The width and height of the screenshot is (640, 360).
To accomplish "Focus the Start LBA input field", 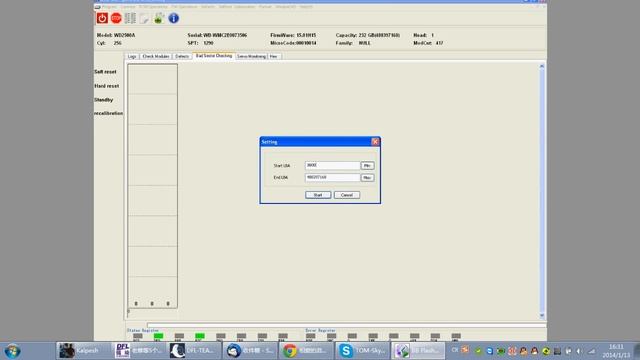I will (x=332, y=165).
